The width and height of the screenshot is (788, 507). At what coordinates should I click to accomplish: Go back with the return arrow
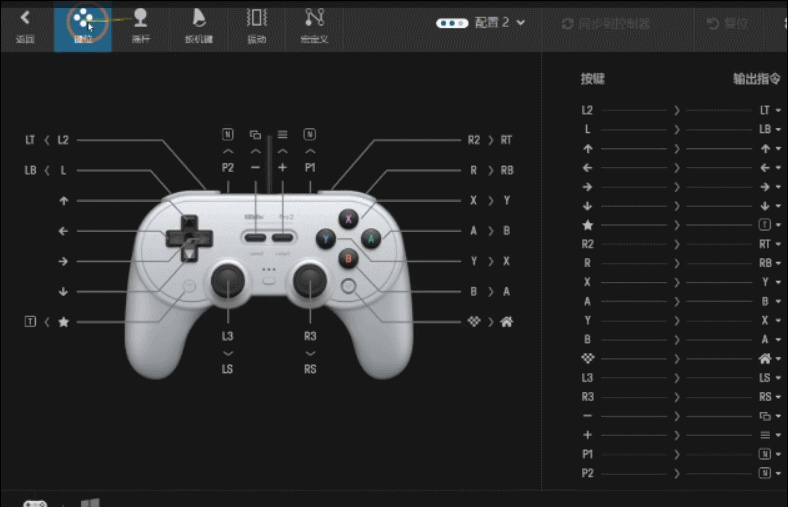click(x=25, y=27)
